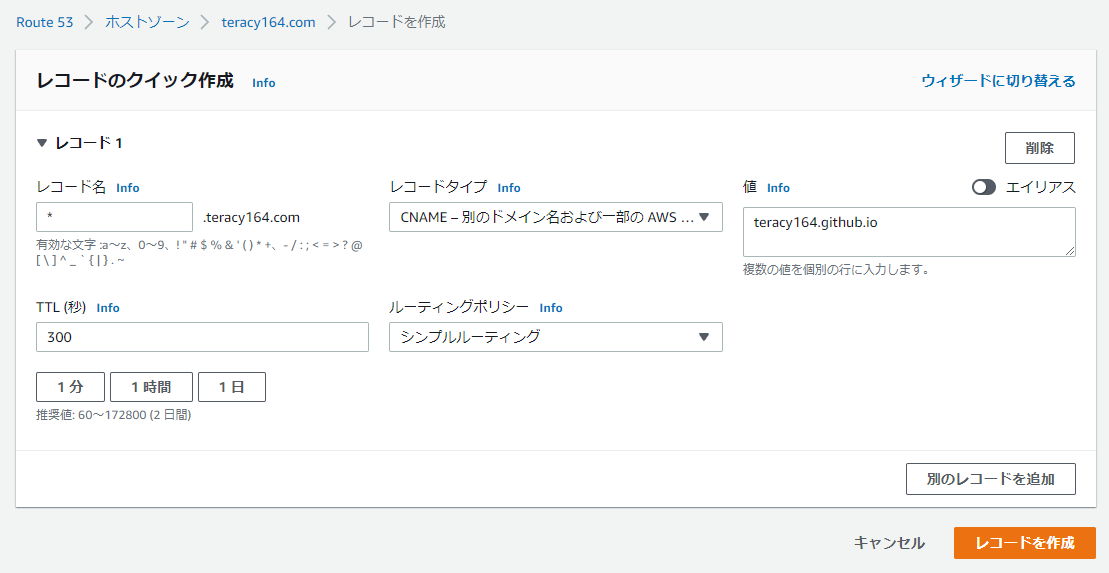Screen dimensions: 1109x573
Task: Focus the レコード名 input field
Action: (x=115, y=217)
